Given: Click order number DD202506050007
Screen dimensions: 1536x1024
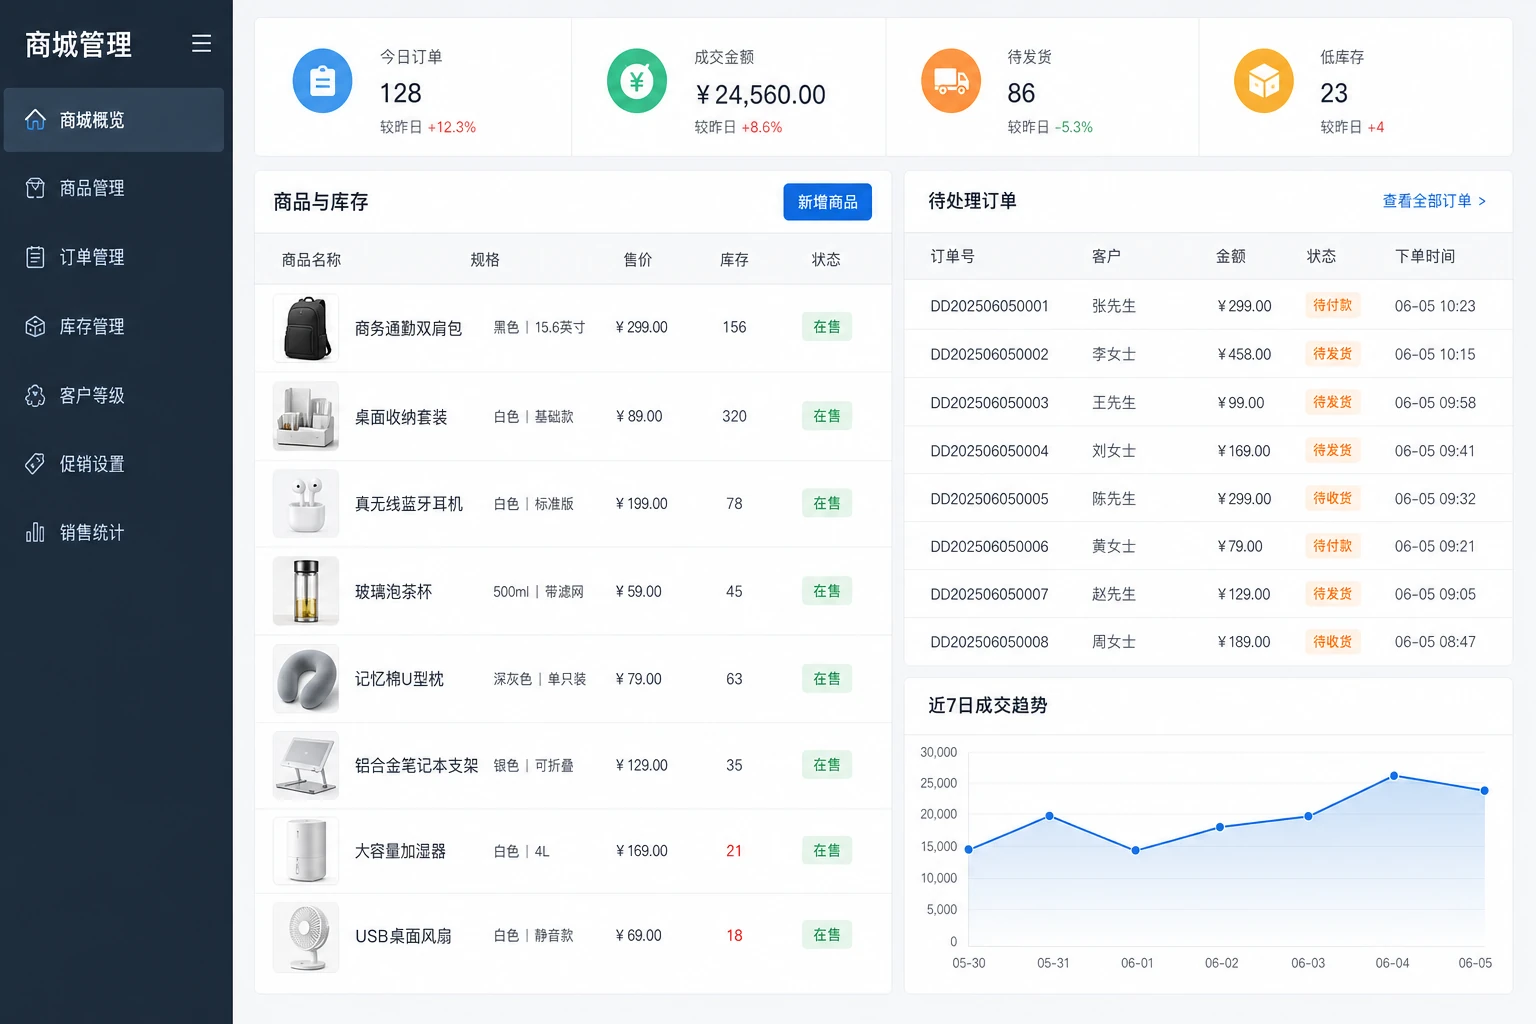Looking at the screenshot, I should (x=989, y=594).
